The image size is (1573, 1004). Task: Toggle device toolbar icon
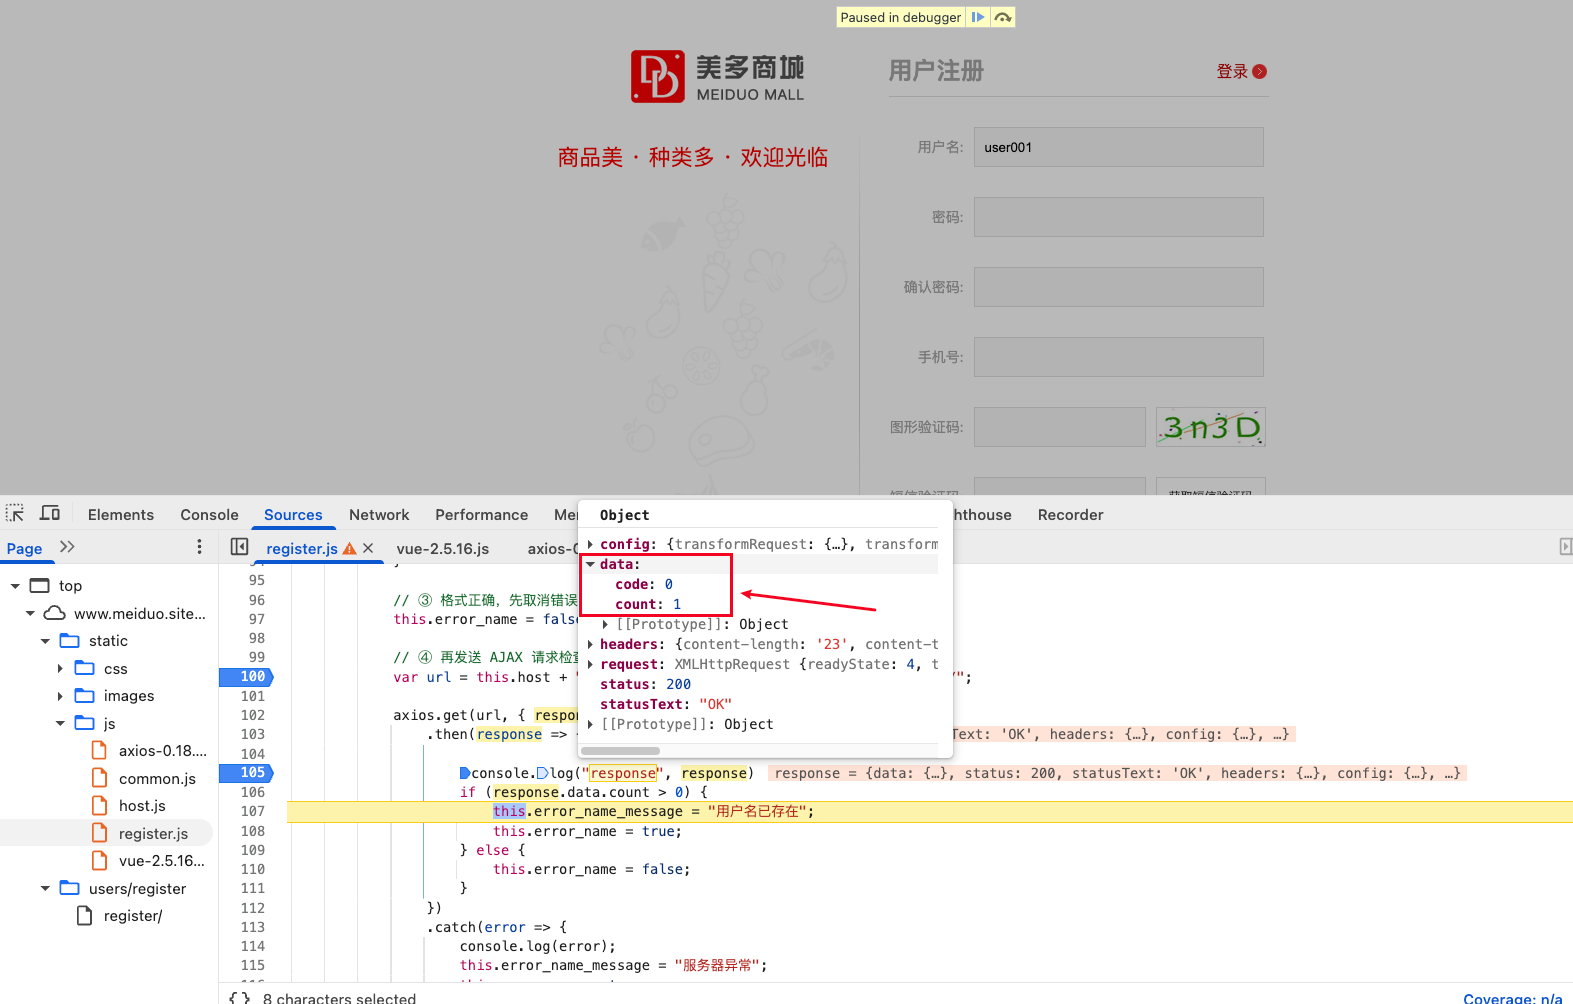pos(50,514)
